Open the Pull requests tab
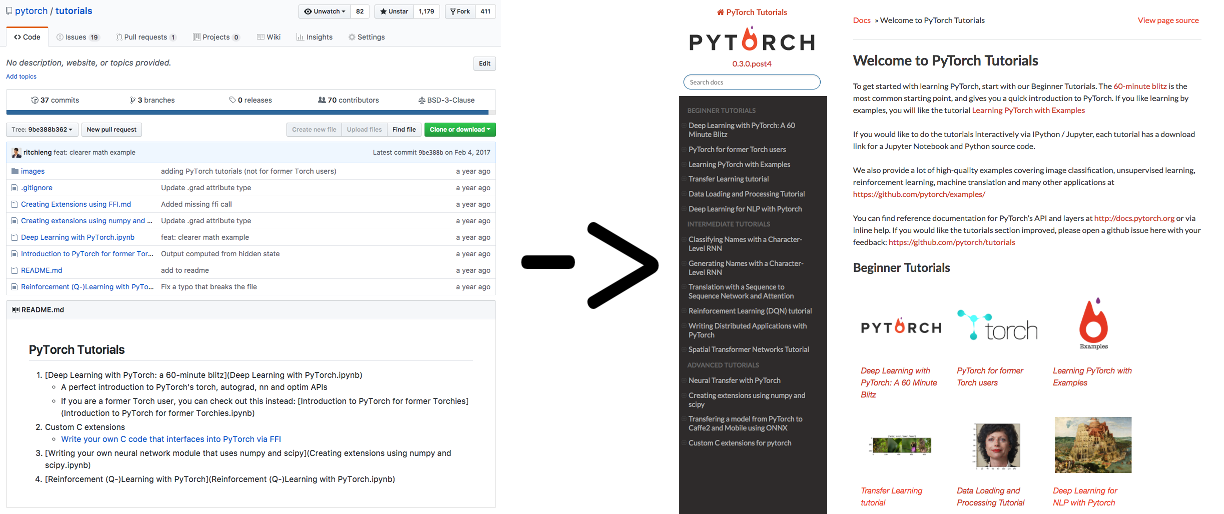The width and height of the screenshot is (1224, 514). [x=145, y=37]
